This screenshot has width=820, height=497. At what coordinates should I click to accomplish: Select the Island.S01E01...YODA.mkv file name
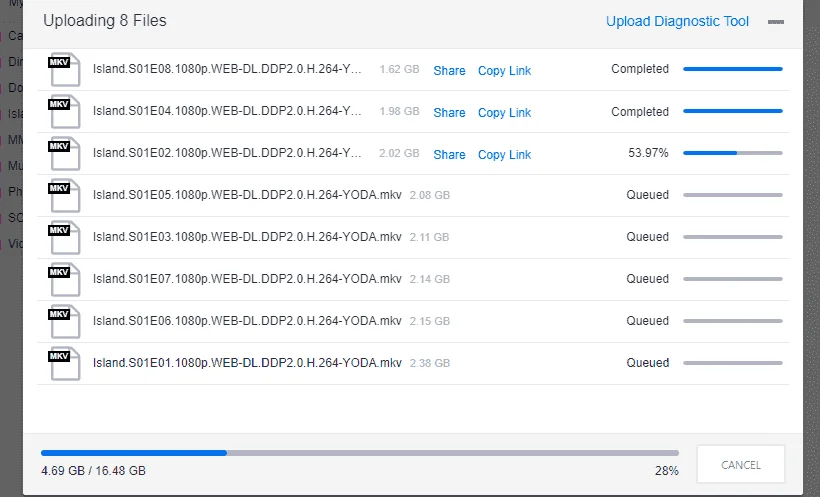[247, 363]
